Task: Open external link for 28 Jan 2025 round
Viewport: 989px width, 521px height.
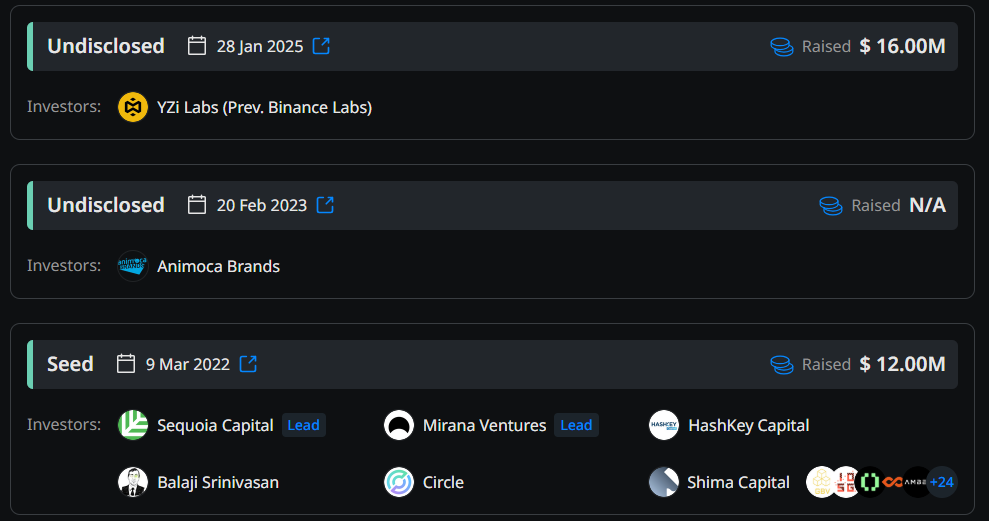Action: click(321, 46)
